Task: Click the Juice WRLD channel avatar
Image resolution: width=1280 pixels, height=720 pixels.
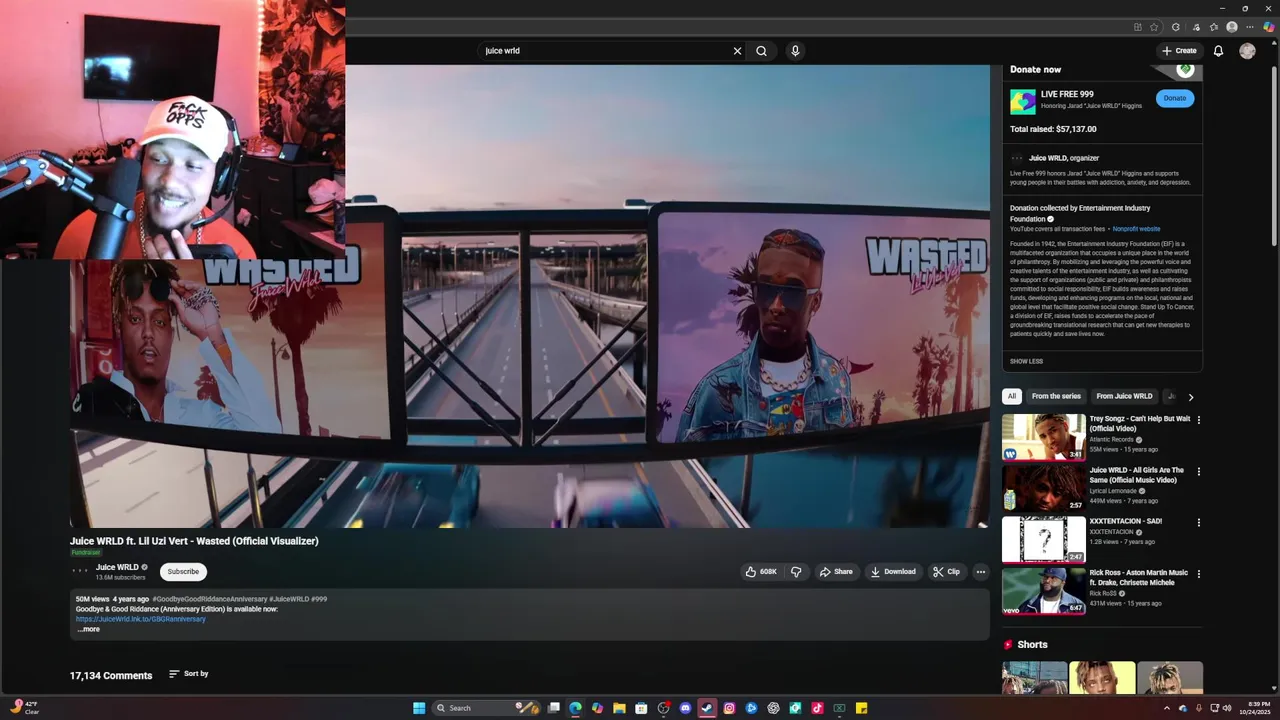Action: 80,571
